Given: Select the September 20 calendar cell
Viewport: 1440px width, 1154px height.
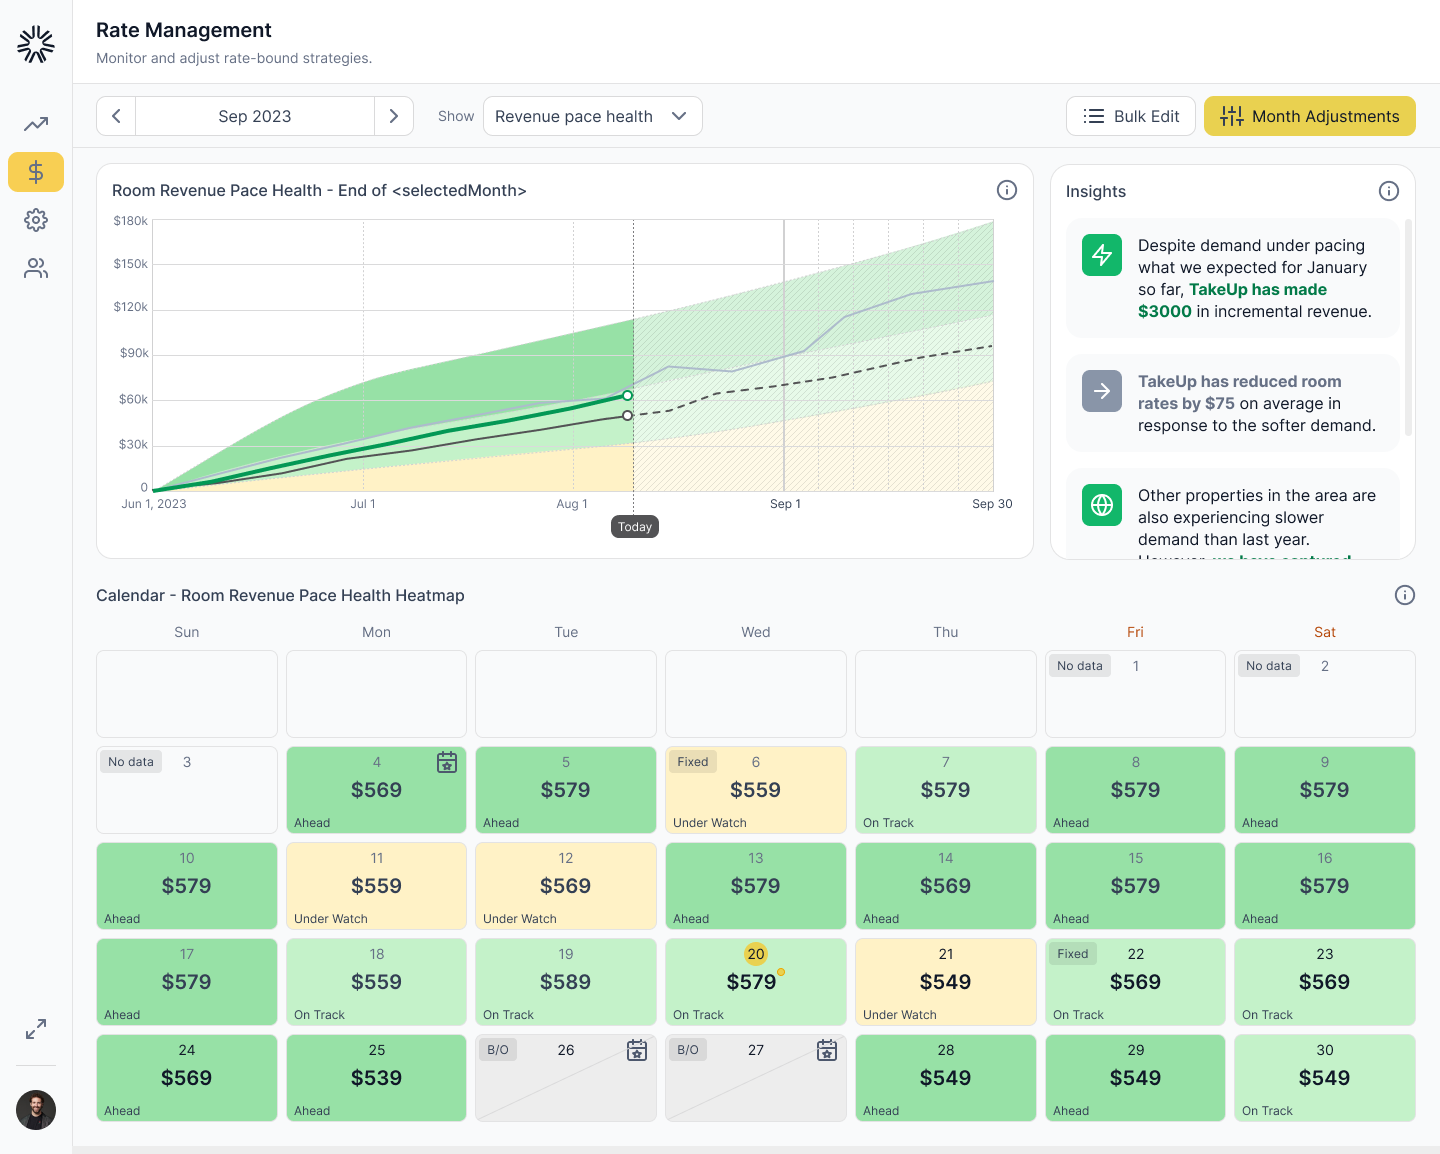Looking at the screenshot, I should [x=755, y=982].
